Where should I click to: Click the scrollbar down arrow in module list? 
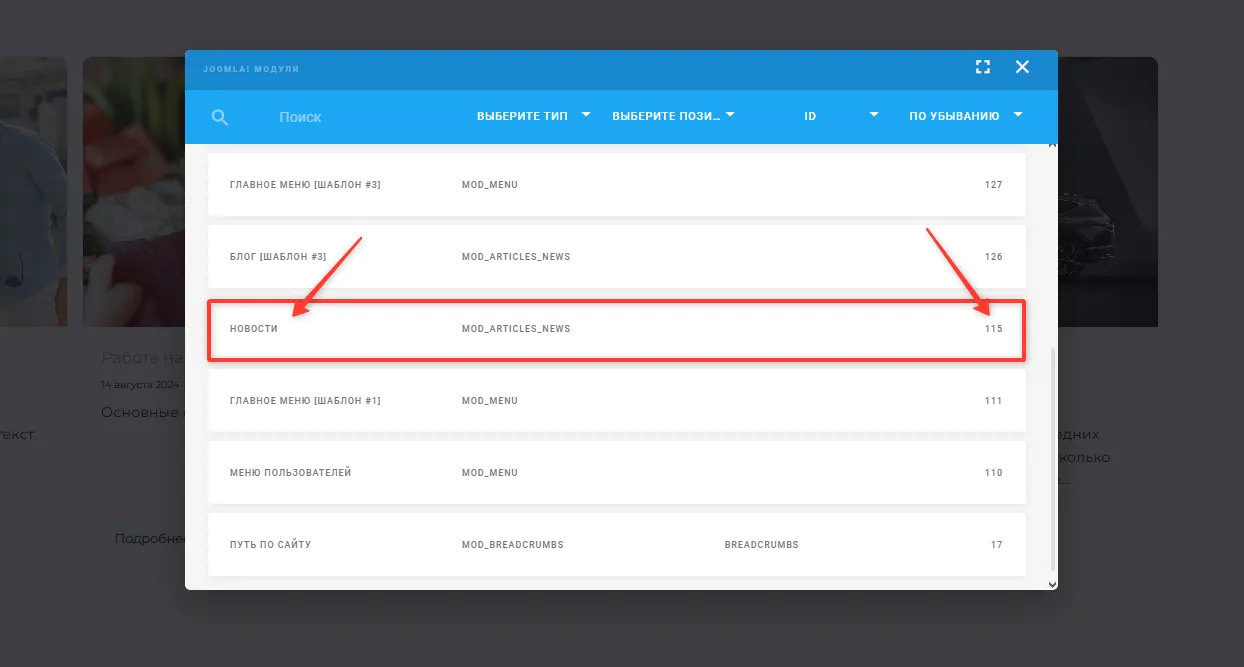(x=1051, y=584)
